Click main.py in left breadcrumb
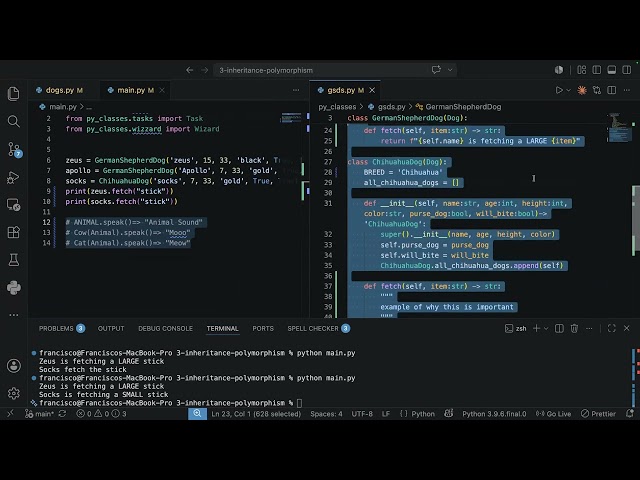 pyautogui.click(x=63, y=107)
